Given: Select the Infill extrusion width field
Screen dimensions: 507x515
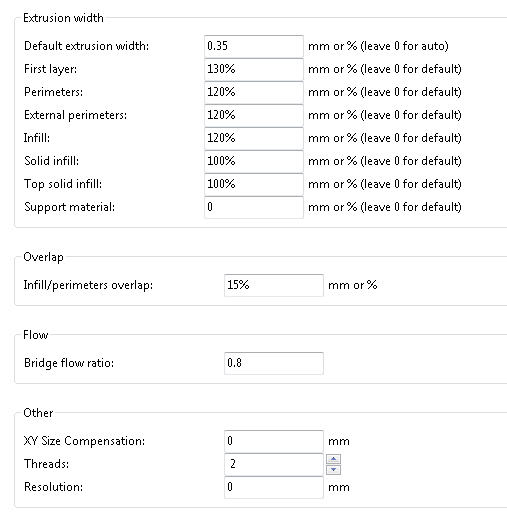Looking at the screenshot, I should pyautogui.click(x=254, y=138).
